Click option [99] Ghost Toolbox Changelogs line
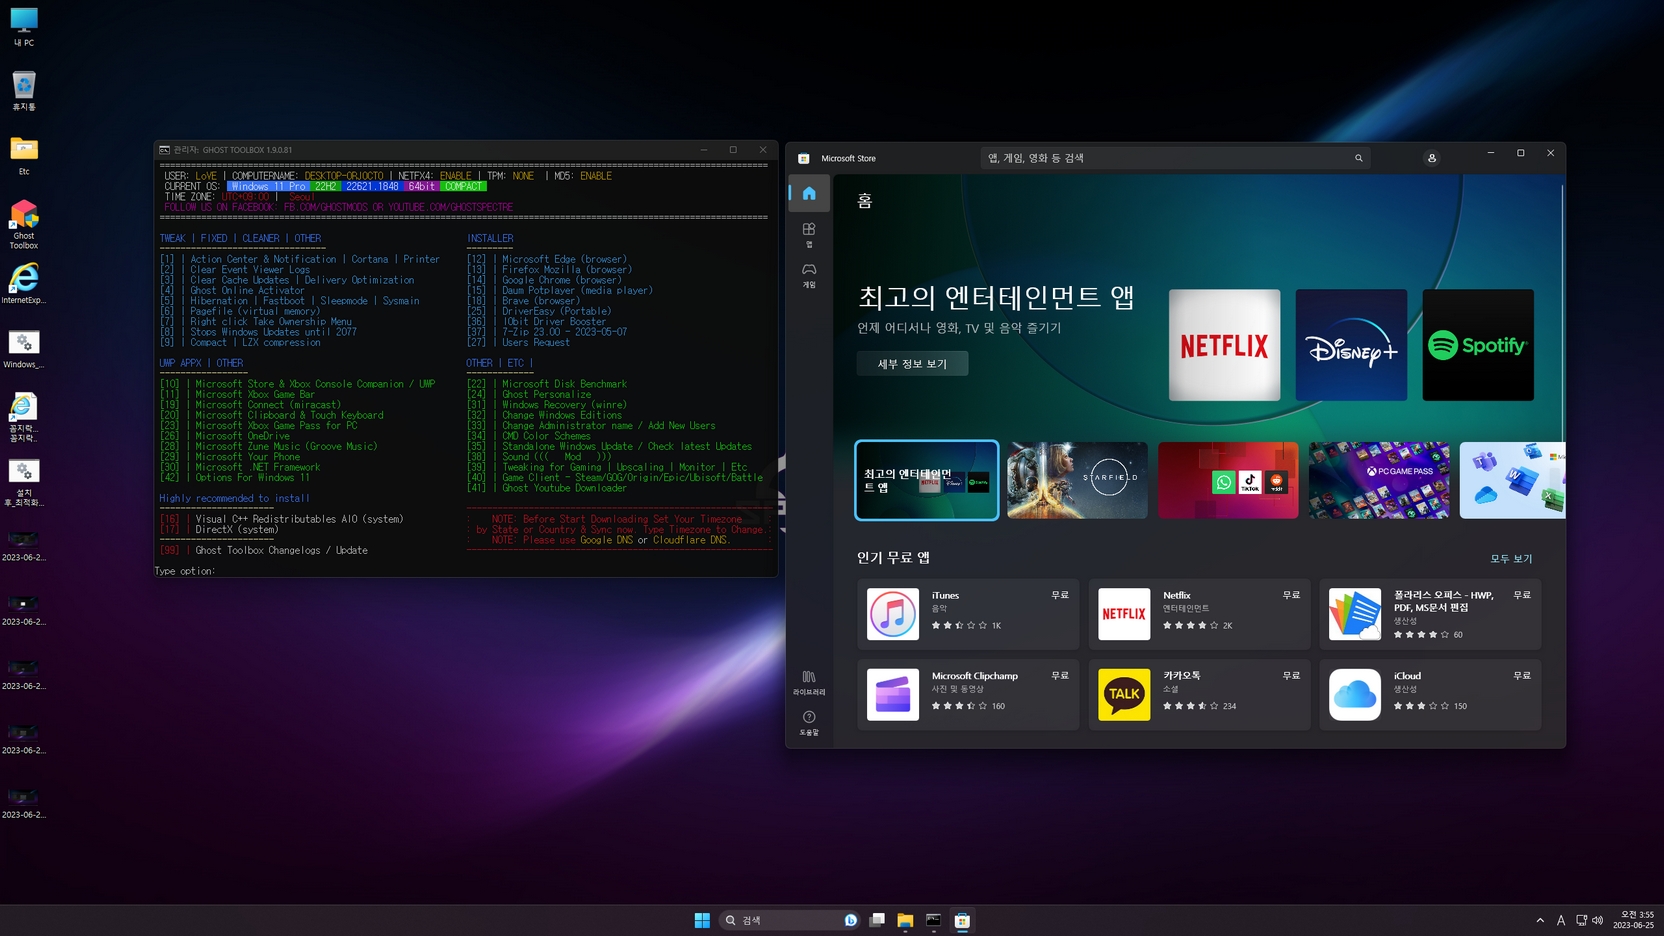 [x=264, y=550]
